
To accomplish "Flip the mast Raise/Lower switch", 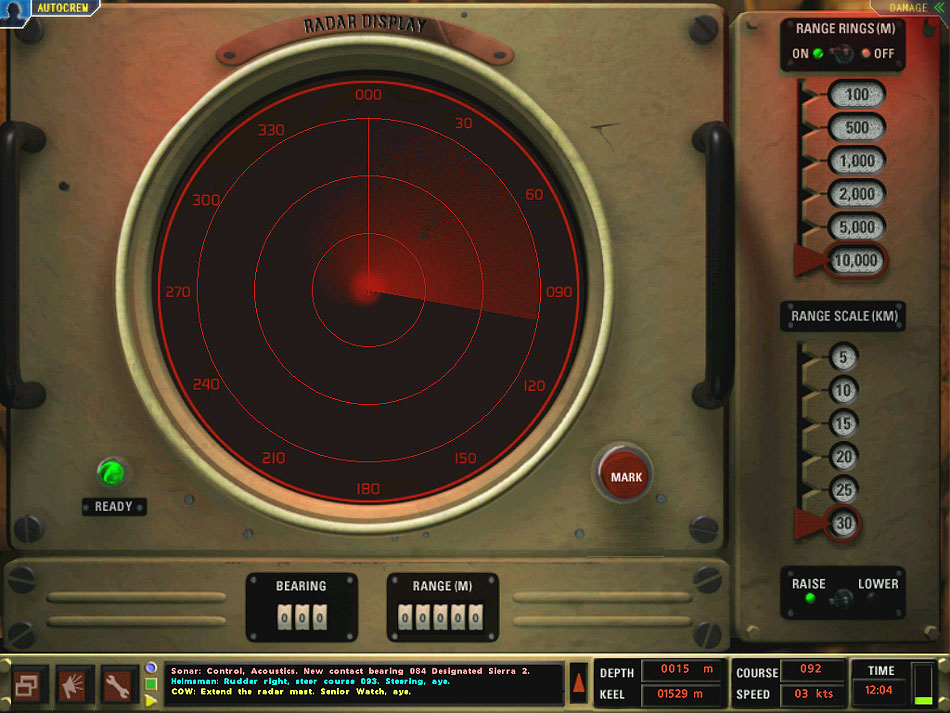I will tap(842, 599).
